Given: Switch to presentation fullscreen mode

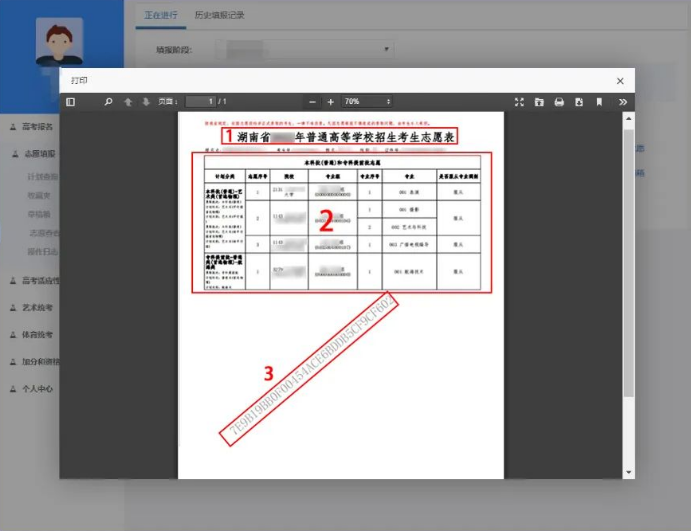Looking at the screenshot, I should point(519,102).
